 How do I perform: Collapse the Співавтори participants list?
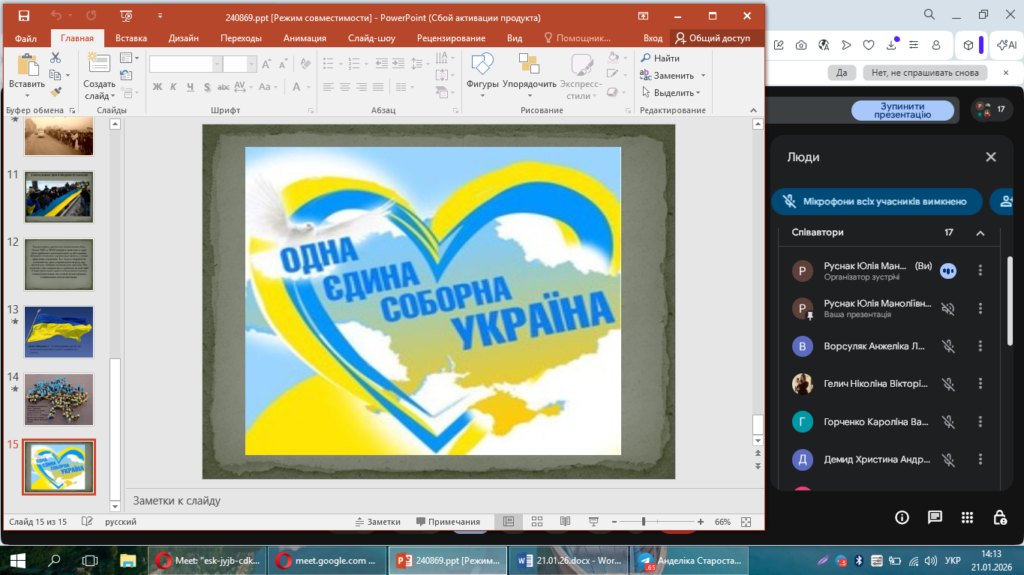point(980,233)
